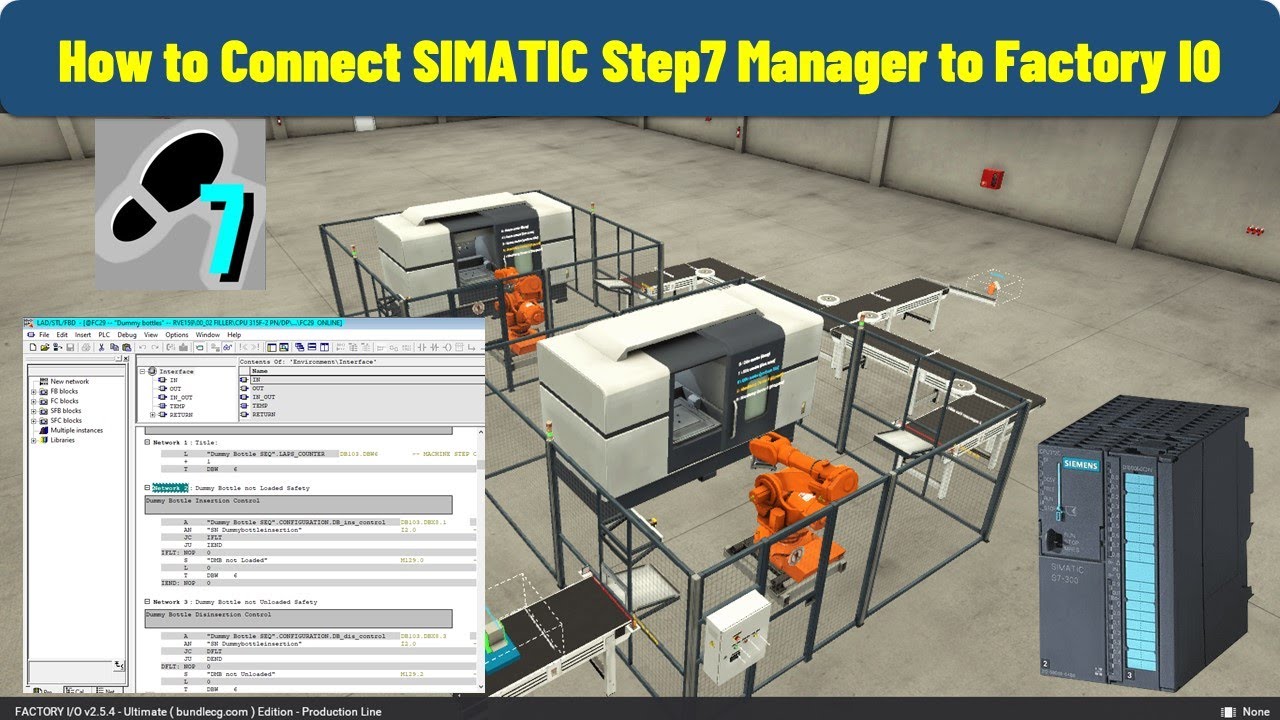Image resolution: width=1280 pixels, height=720 pixels.
Task: Create a new block with the New icon
Action: pos(33,346)
